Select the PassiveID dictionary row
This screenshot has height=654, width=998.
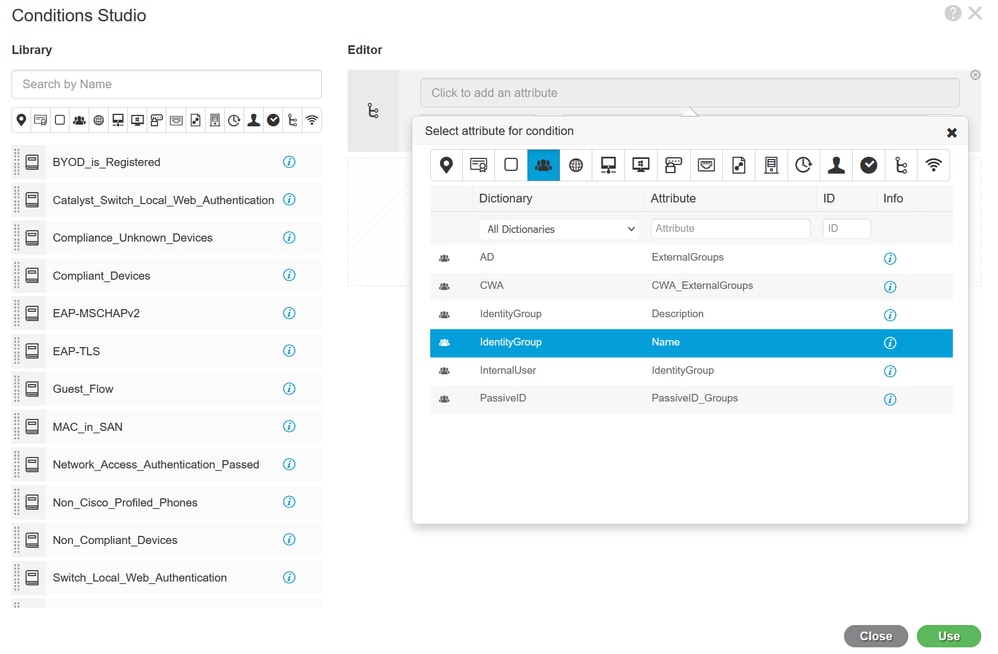[x=691, y=399]
